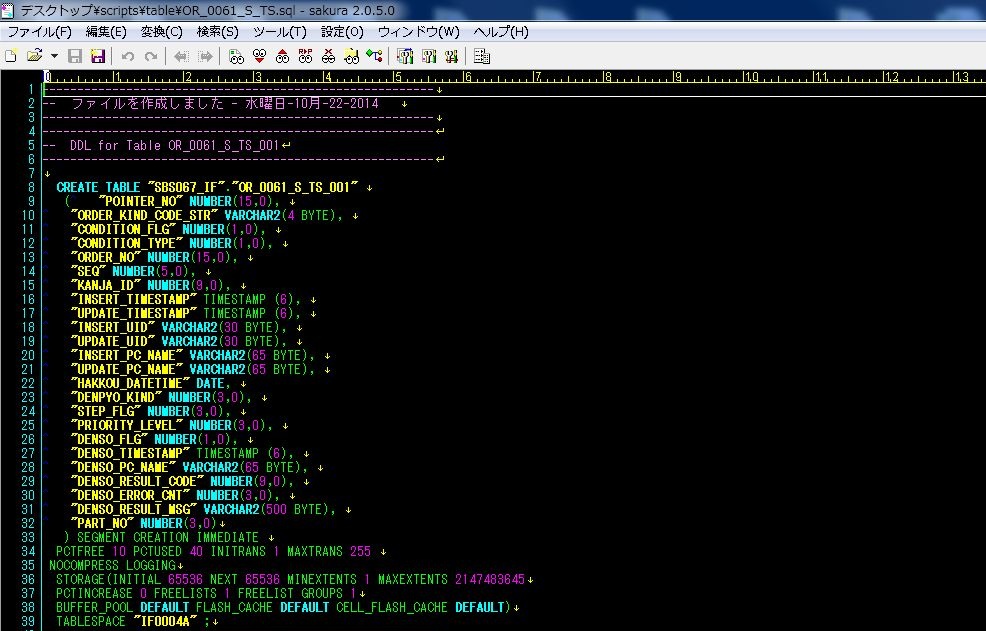The image size is (986, 631).
Task: Expand the 設定(O) menu
Action: 342,31
